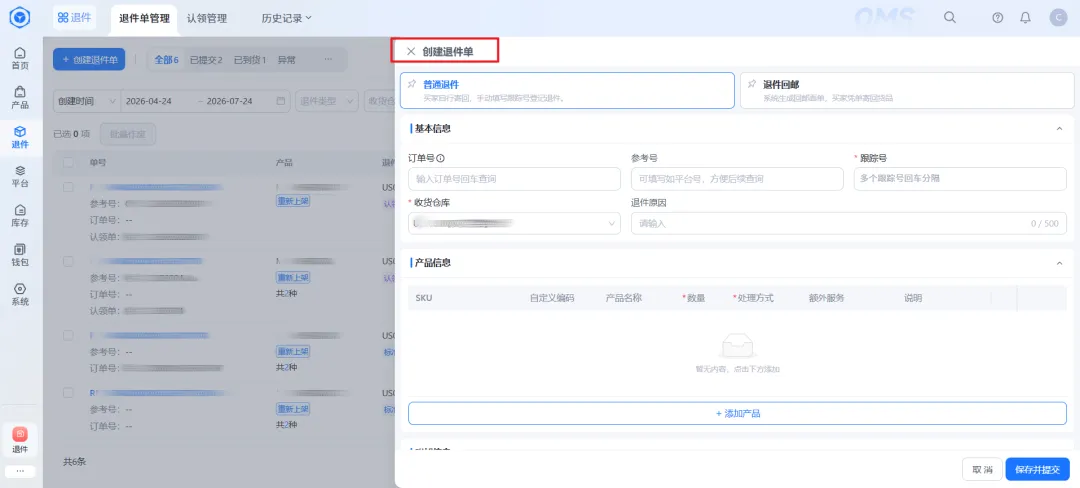Click the red 退件 app icon at sidebar bottom
The image size is (1080, 488).
coord(20,434)
